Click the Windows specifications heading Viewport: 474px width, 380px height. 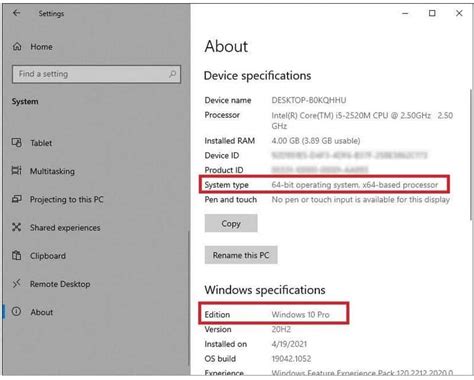[265, 290]
